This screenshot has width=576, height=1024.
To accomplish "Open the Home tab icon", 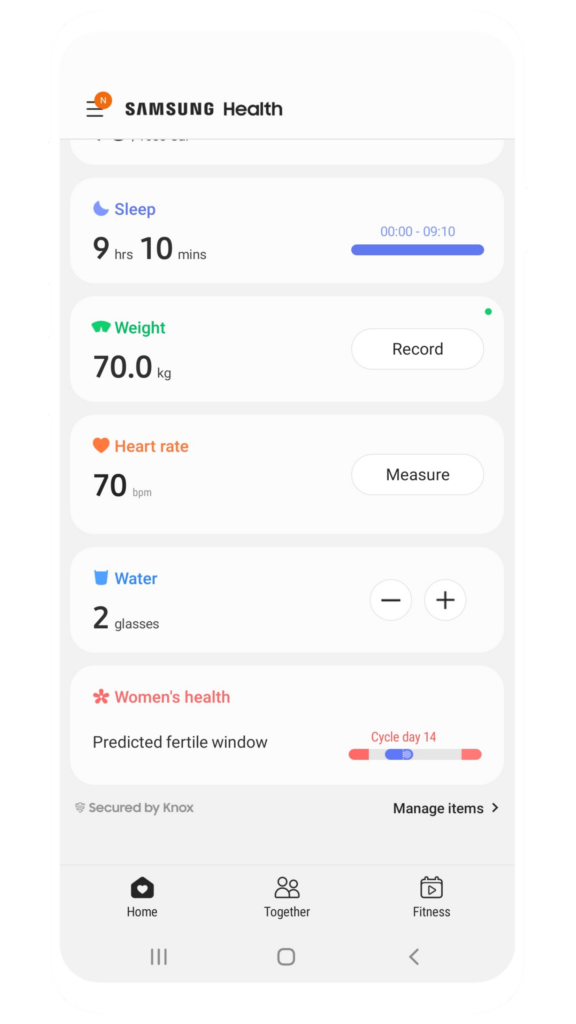I will [x=141, y=887].
